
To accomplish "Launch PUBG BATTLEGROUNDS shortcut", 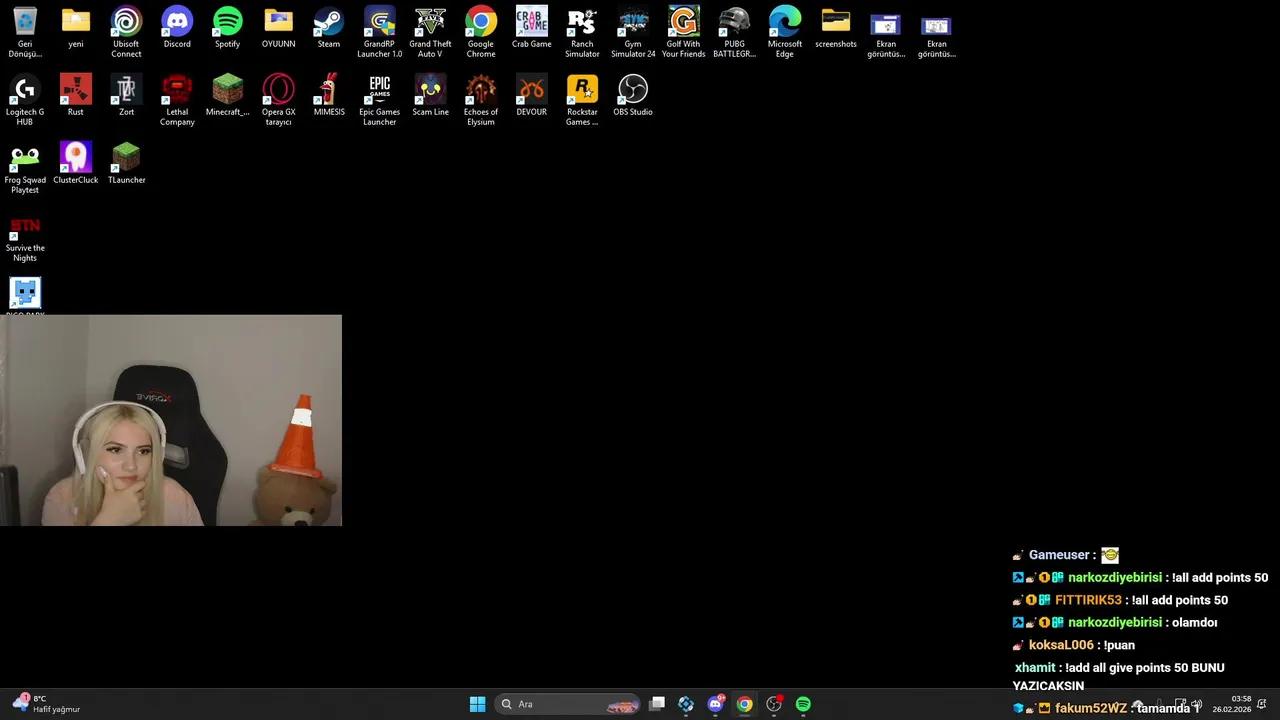I will tap(734, 32).
